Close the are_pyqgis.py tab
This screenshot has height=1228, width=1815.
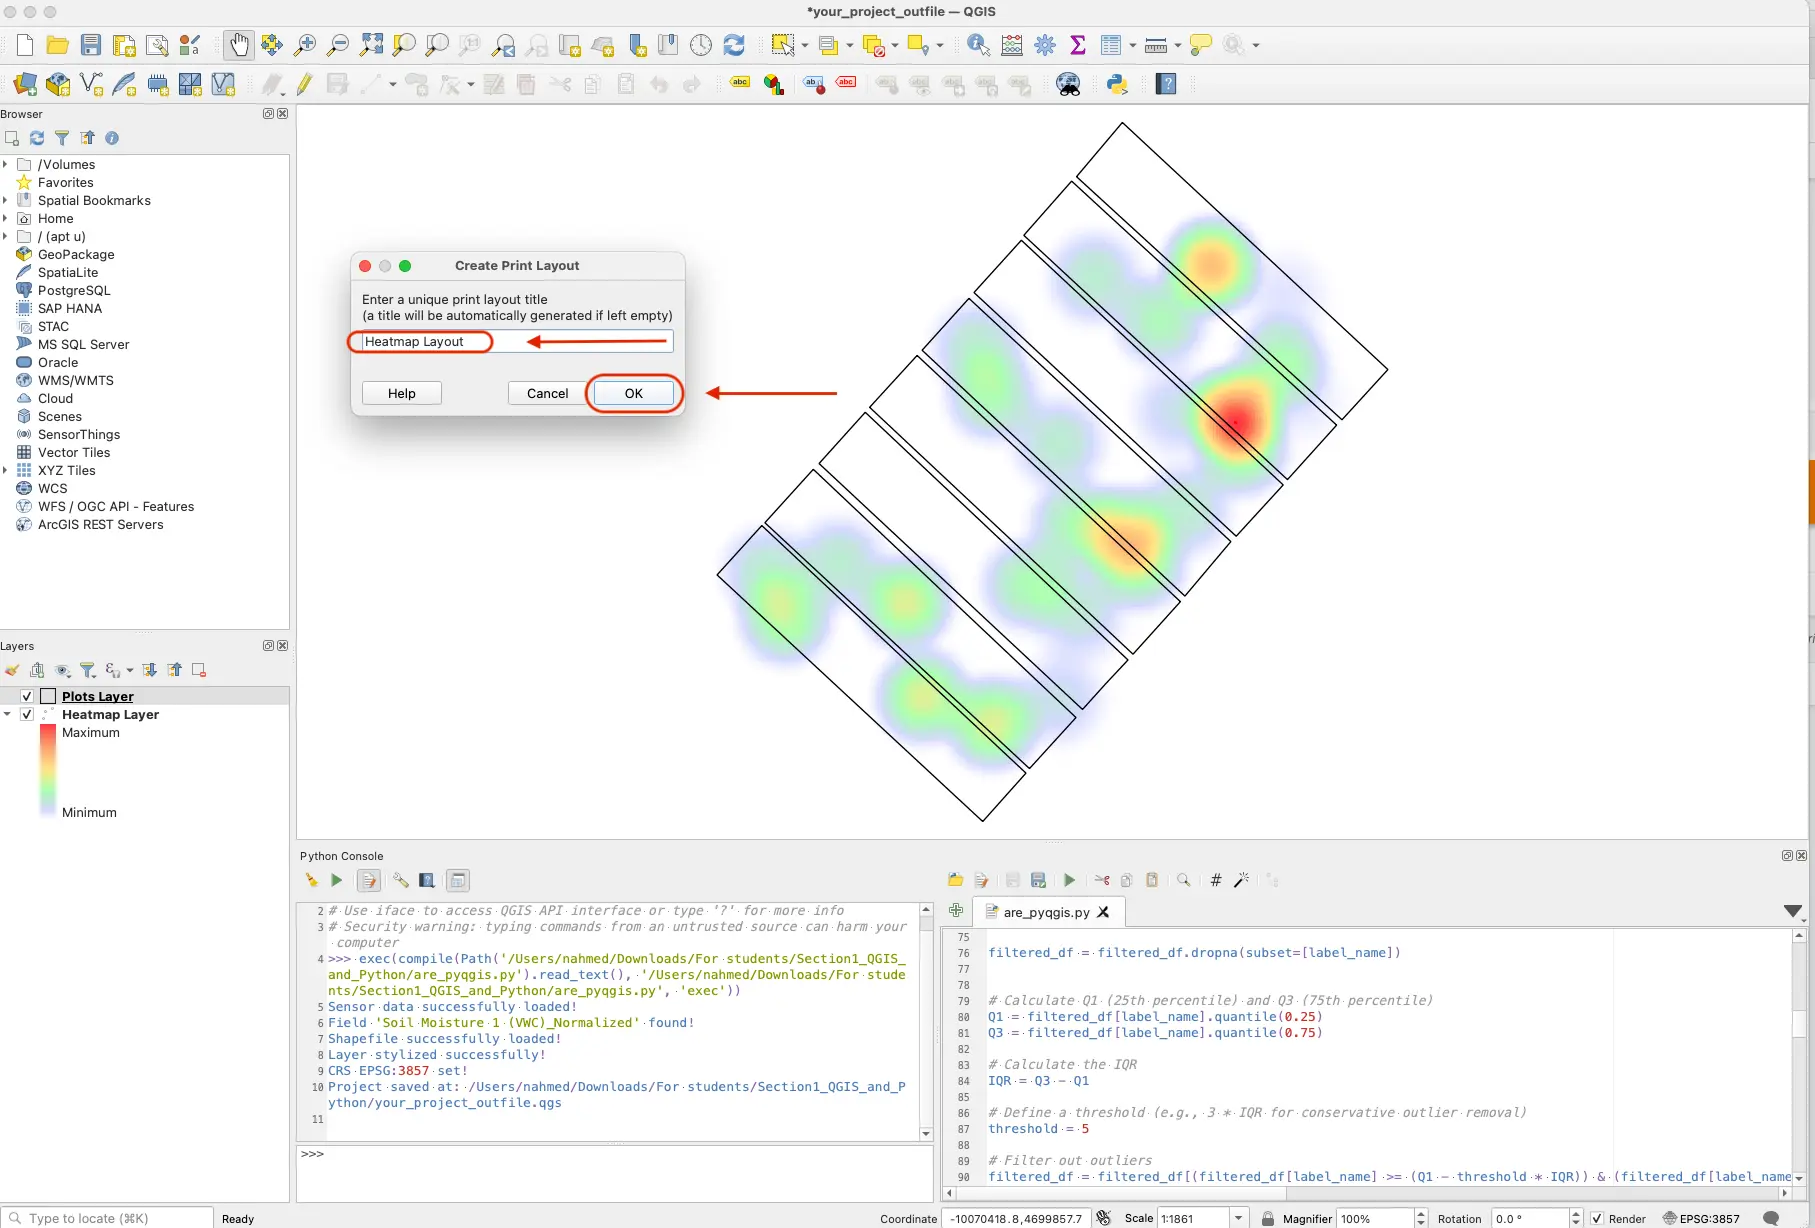point(1104,912)
